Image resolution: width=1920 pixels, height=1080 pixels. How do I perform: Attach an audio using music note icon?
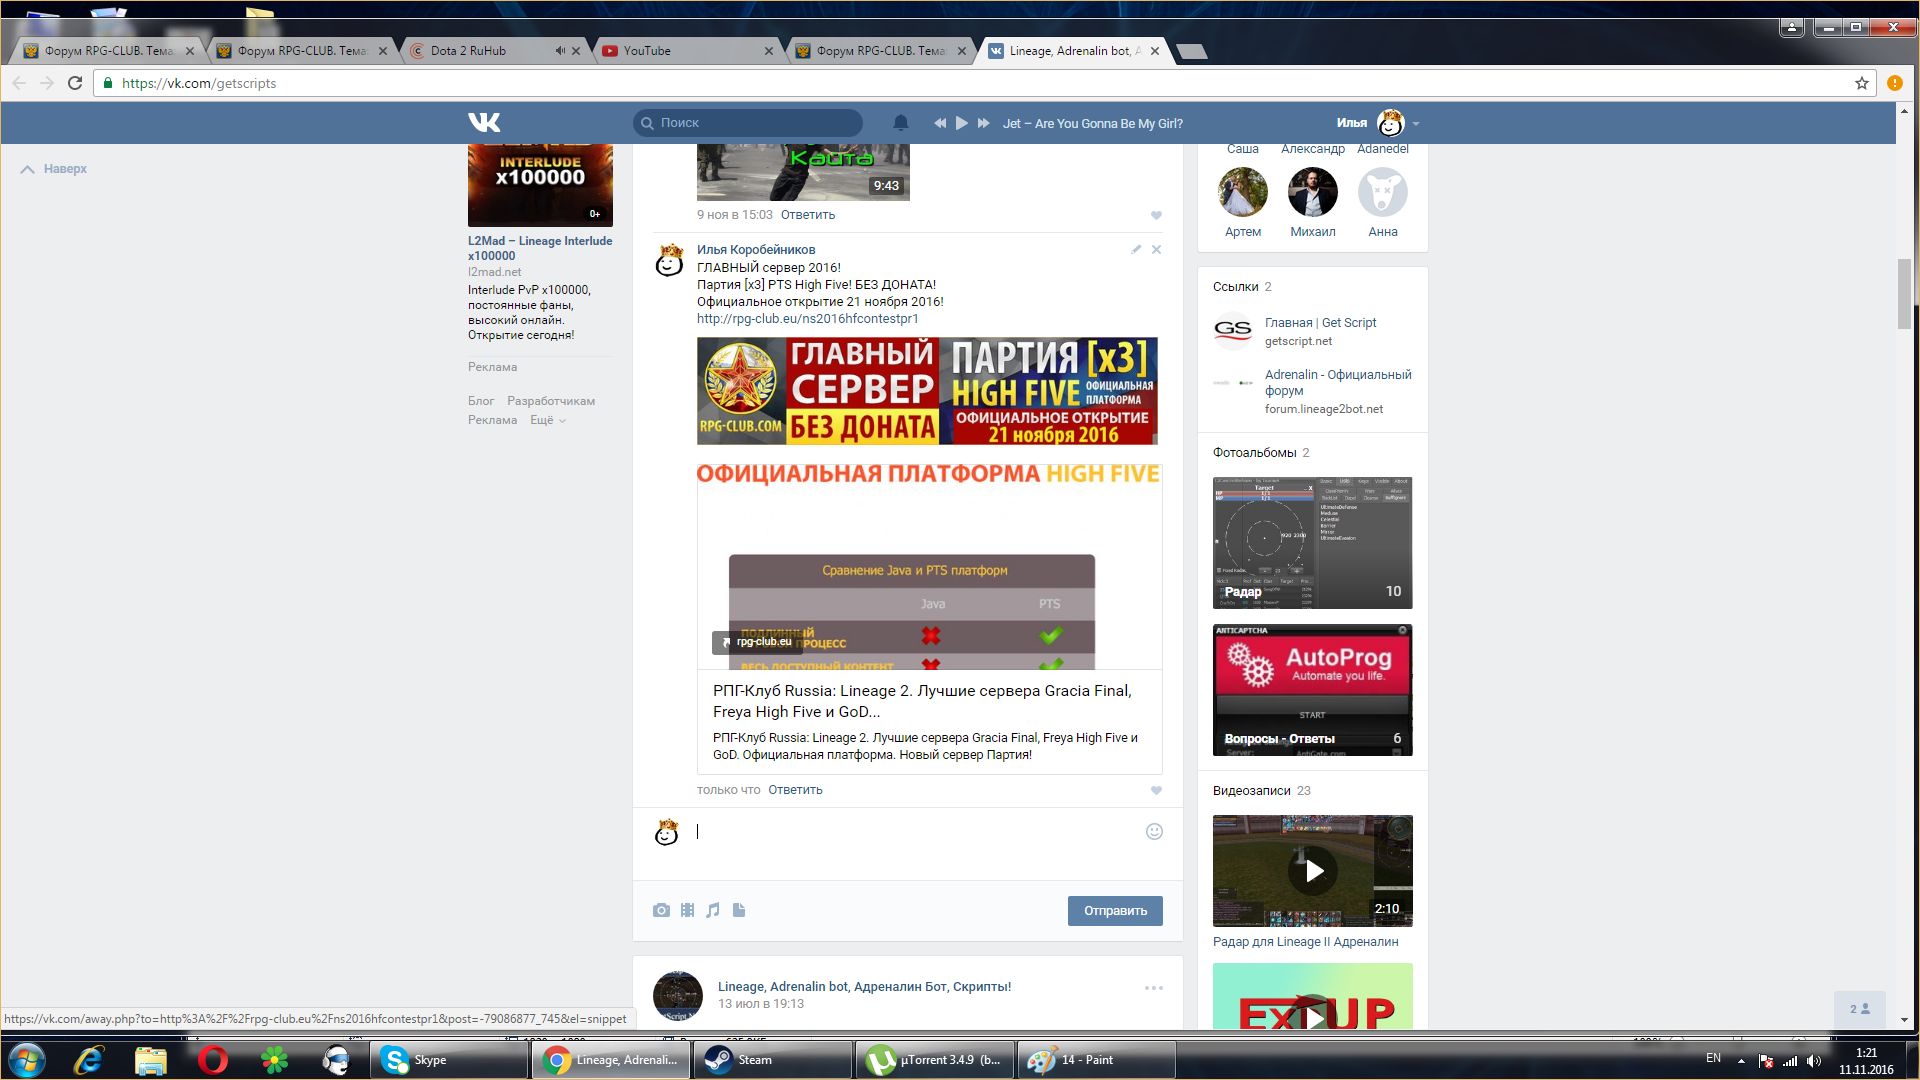tap(713, 910)
